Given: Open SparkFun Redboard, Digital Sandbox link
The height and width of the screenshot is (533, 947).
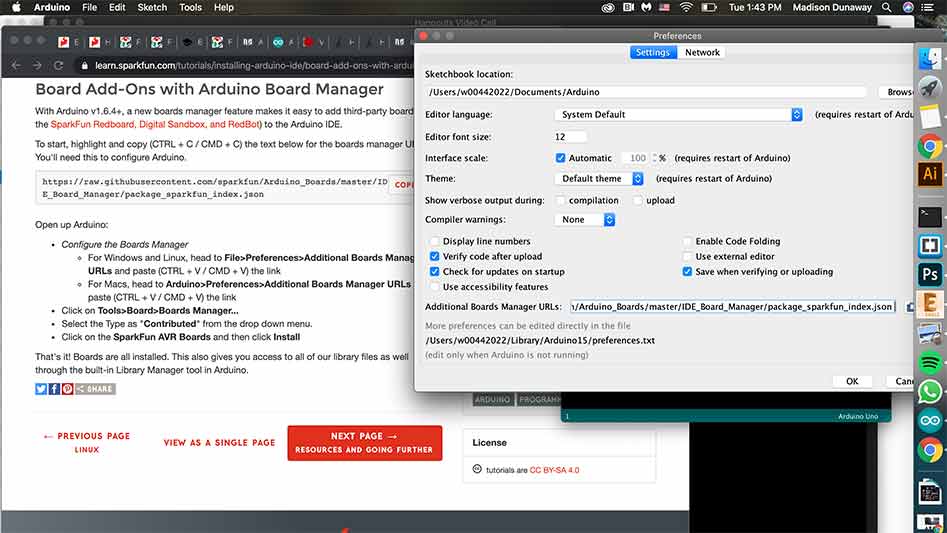Looking at the screenshot, I should click(155, 124).
